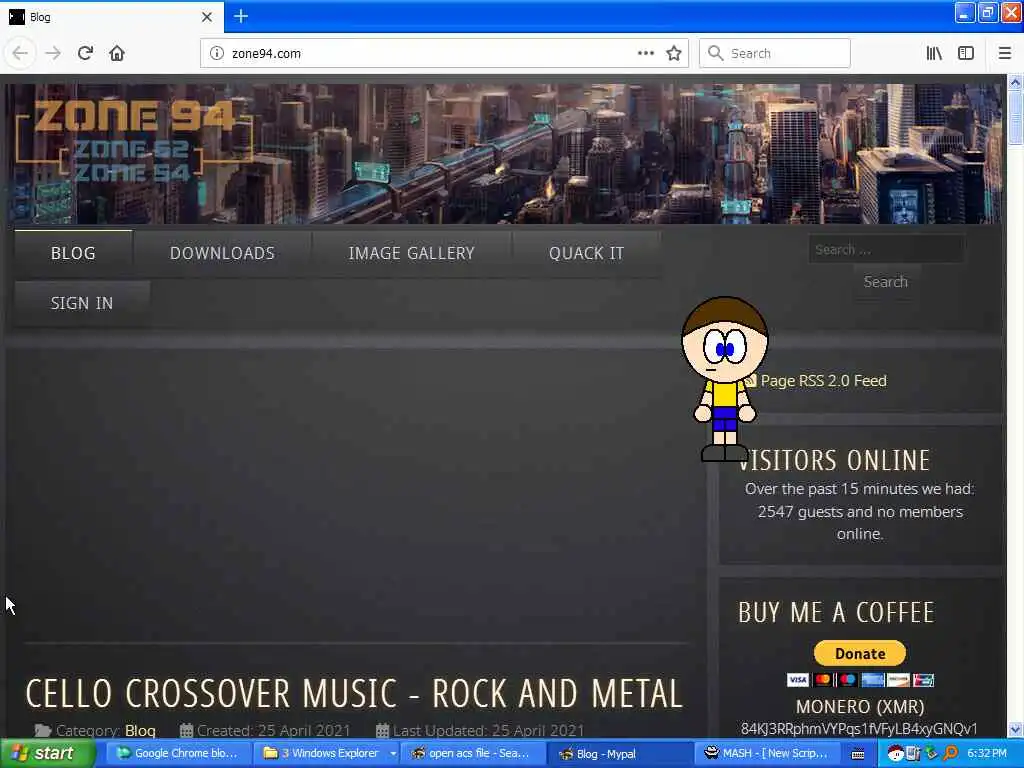Go back with the browser back arrow
This screenshot has width=1024, height=768.
pyautogui.click(x=20, y=53)
